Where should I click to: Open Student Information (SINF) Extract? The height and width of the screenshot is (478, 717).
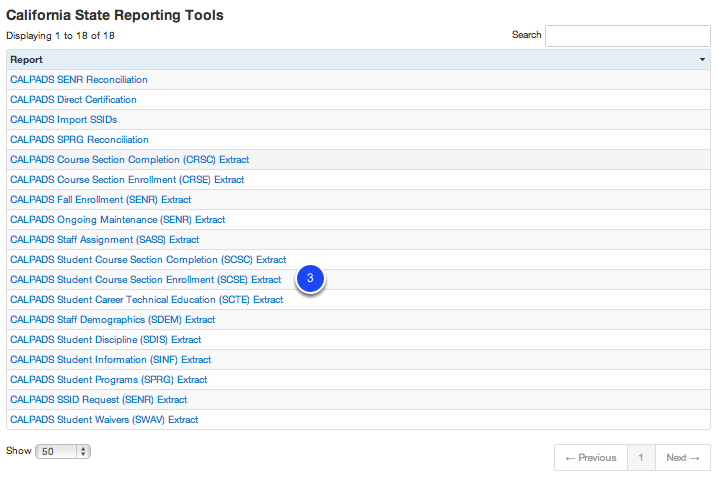point(111,360)
